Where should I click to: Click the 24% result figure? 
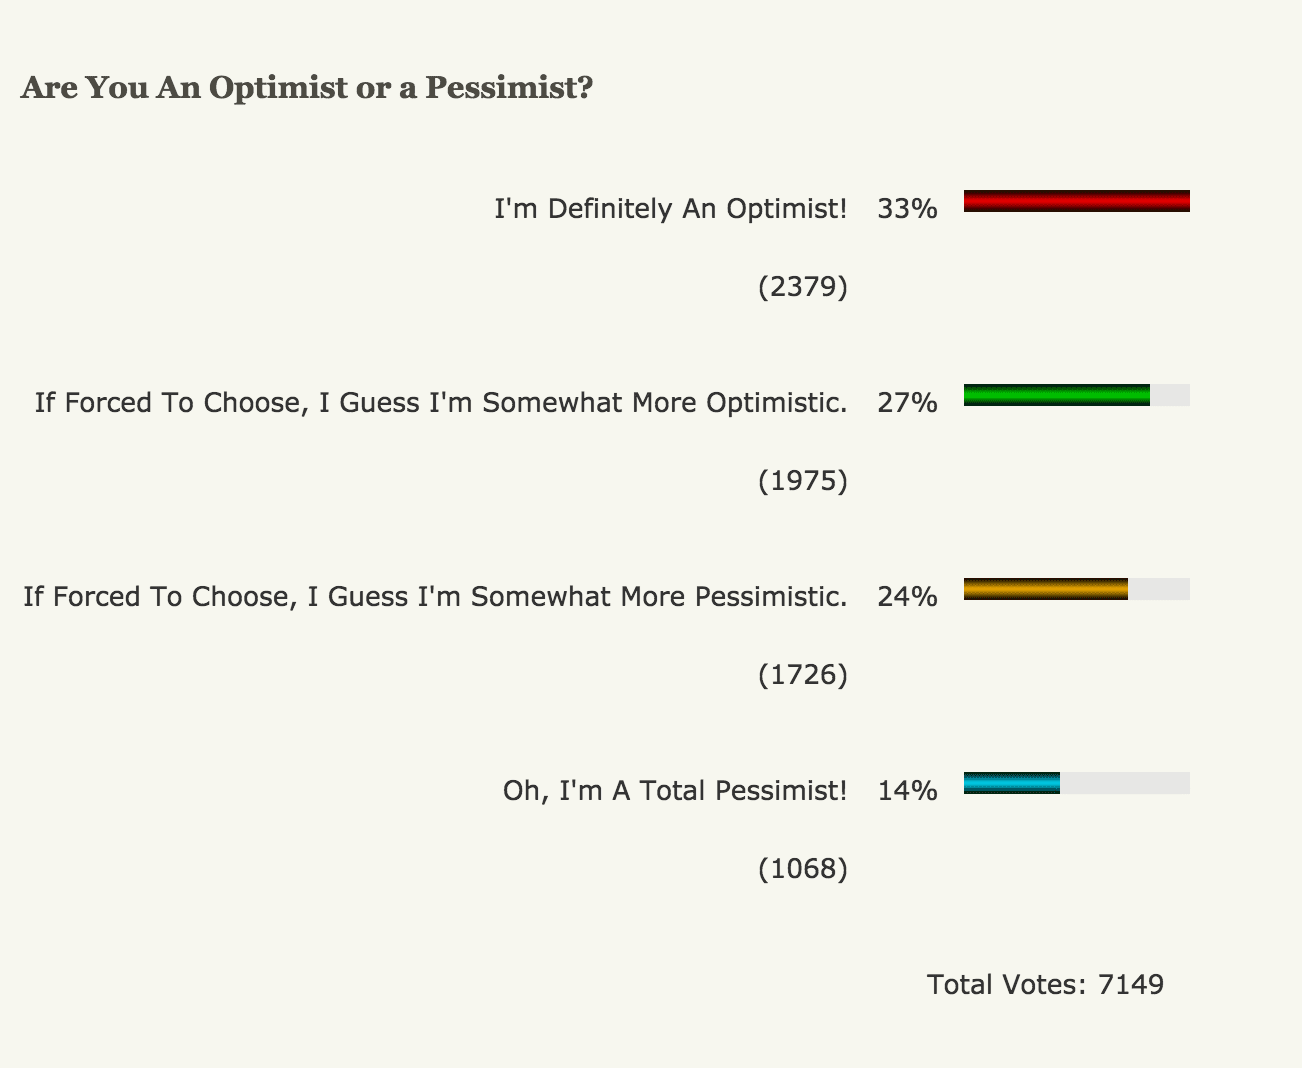click(x=907, y=597)
